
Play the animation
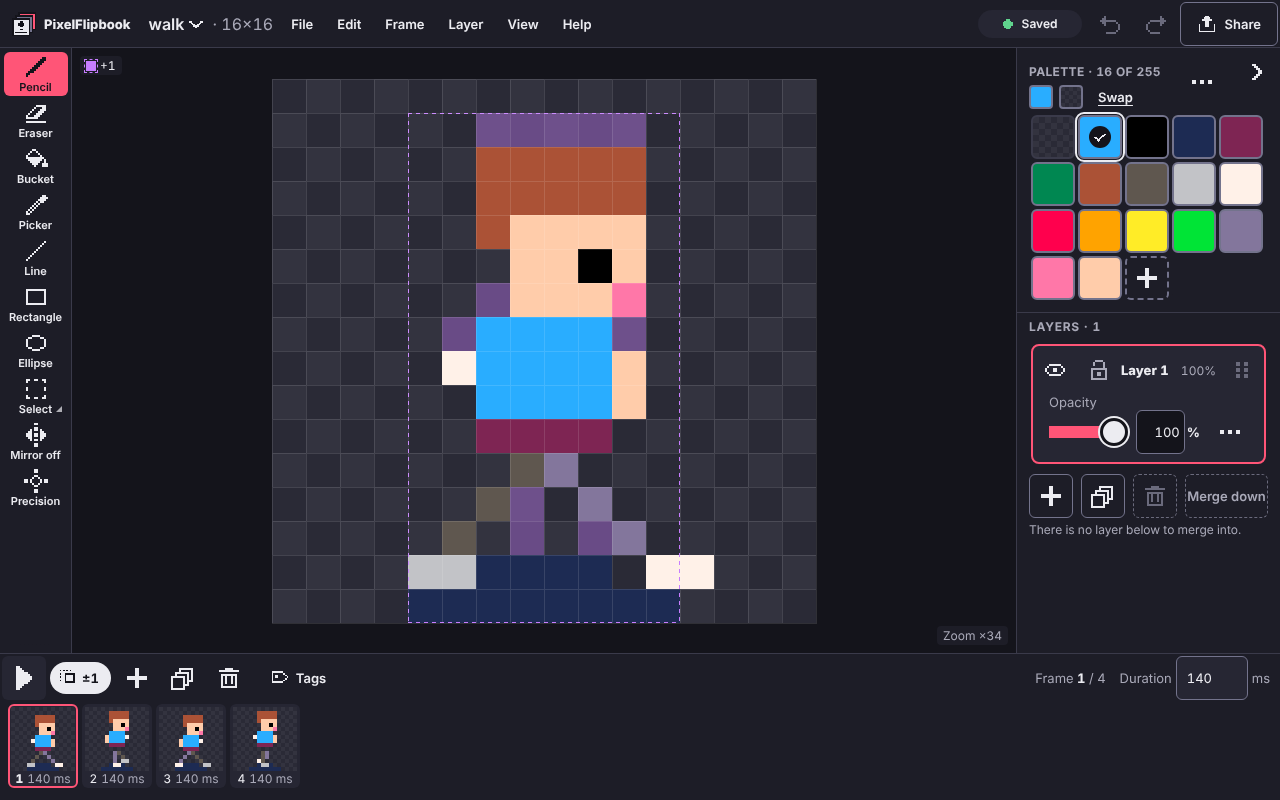24,678
